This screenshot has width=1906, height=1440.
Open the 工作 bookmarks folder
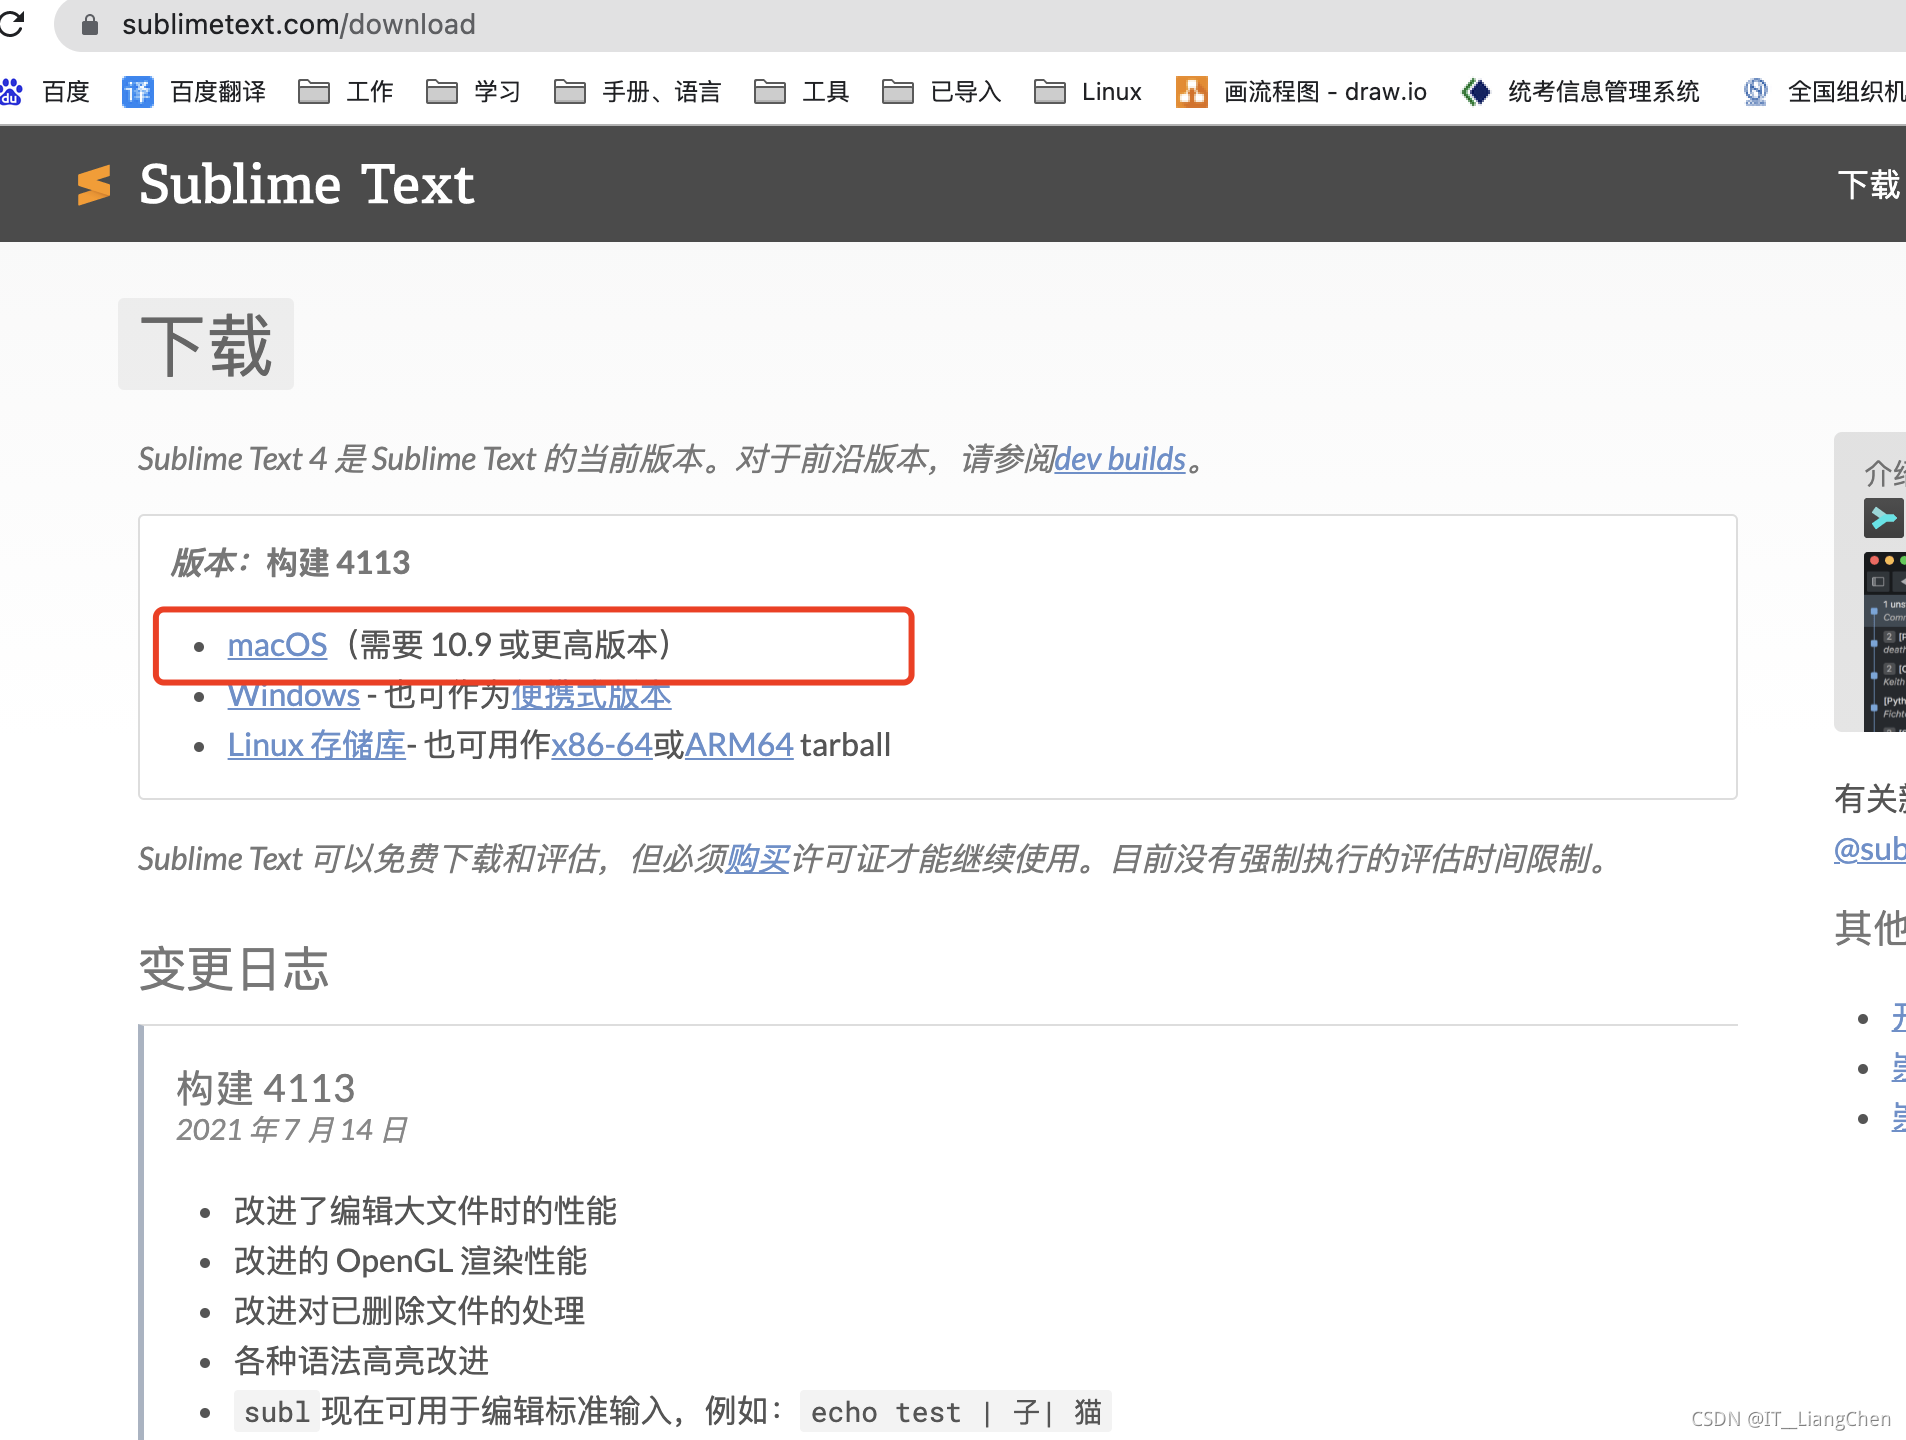(x=346, y=92)
